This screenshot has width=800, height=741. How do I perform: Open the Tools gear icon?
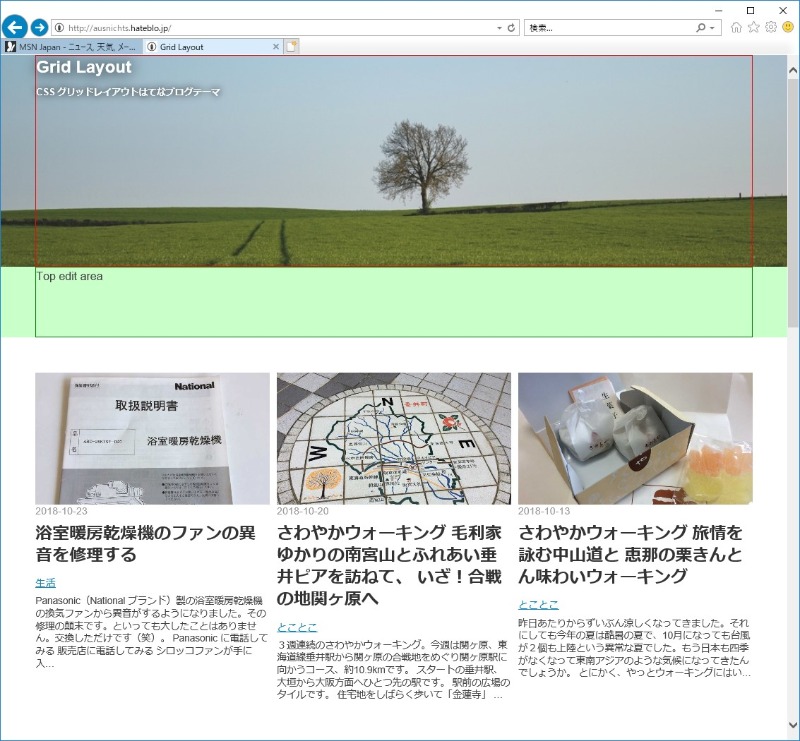(x=771, y=28)
